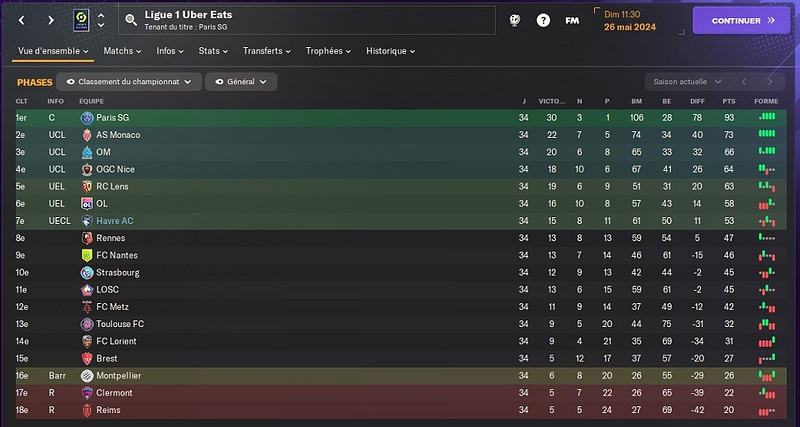Click the search magnifier icon
This screenshot has height=427, width=800.
coord(131,20)
